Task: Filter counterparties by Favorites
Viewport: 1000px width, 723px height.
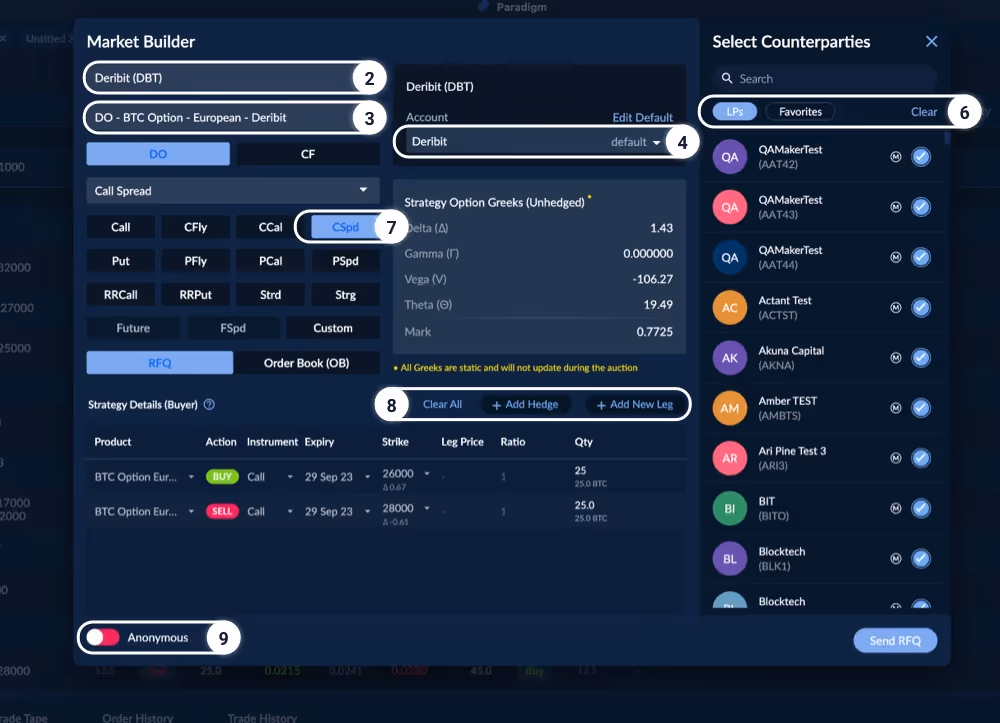Action: (800, 112)
